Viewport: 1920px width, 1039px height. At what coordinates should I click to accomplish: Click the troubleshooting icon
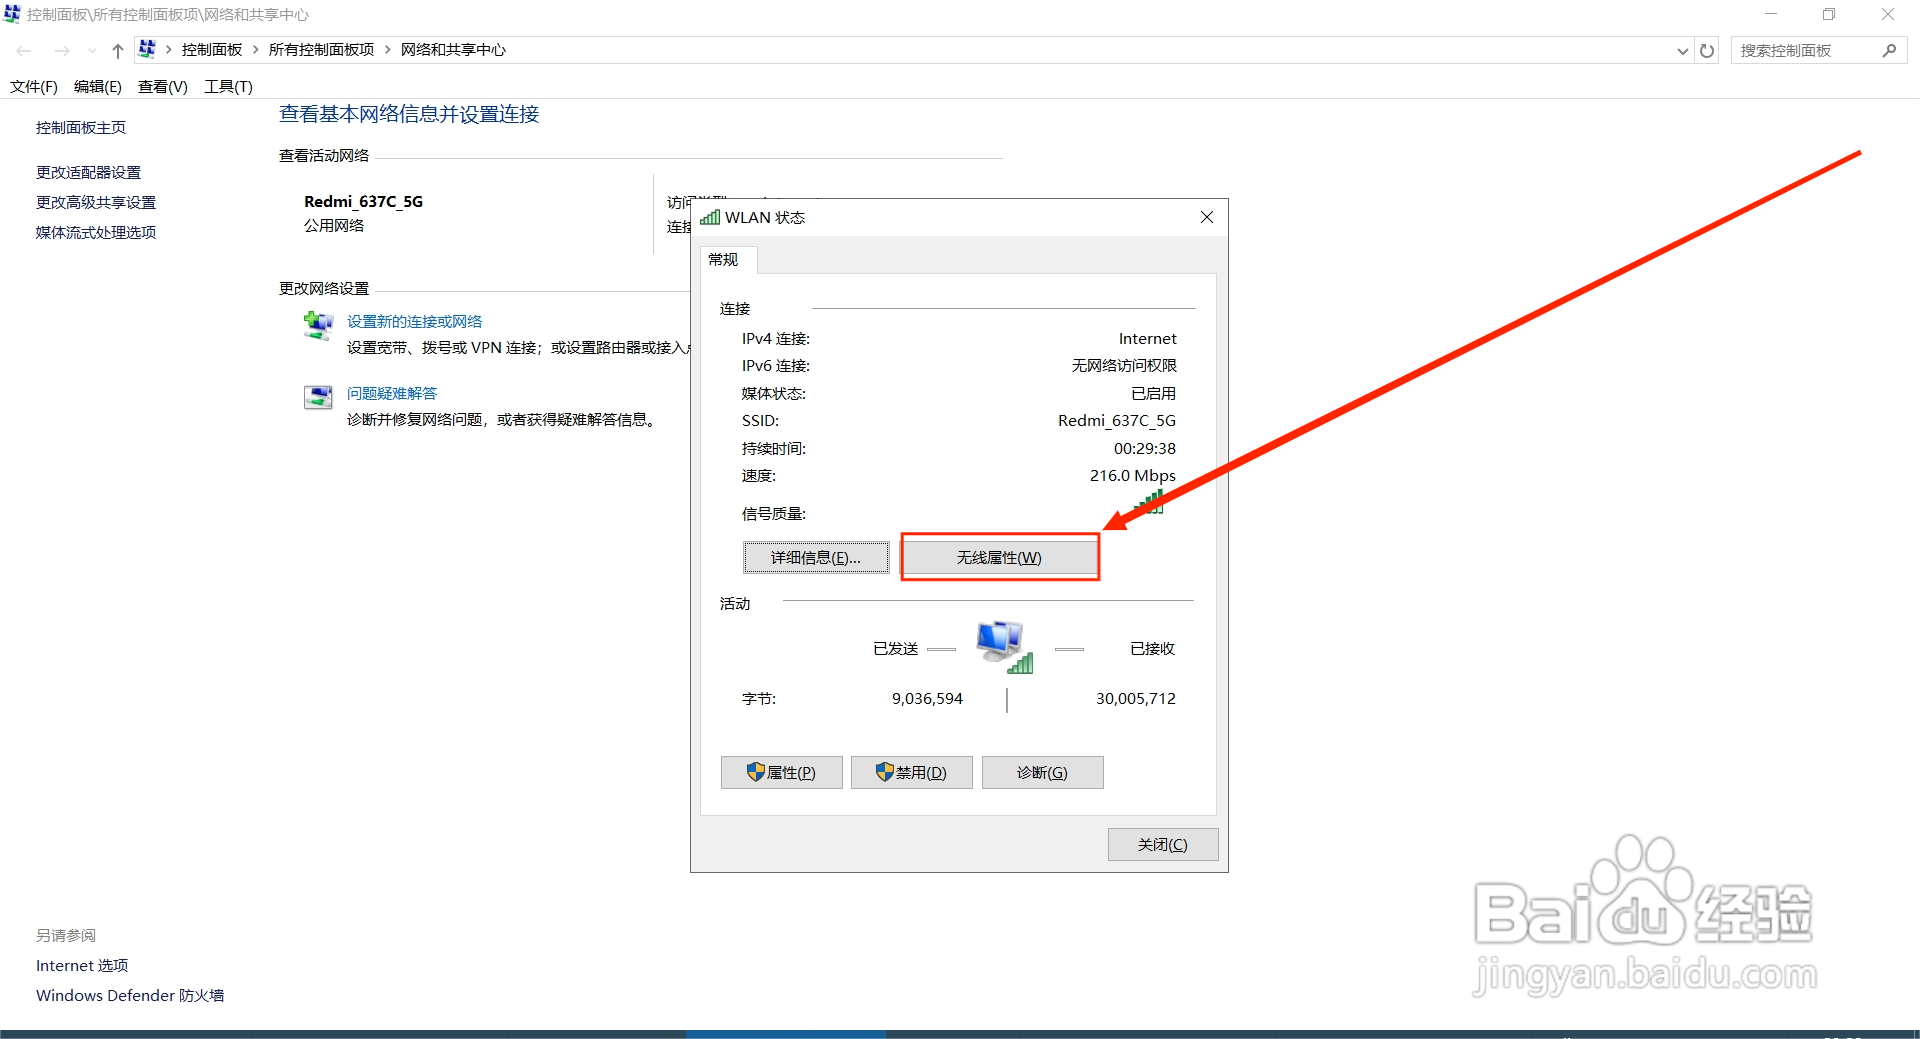coord(318,397)
